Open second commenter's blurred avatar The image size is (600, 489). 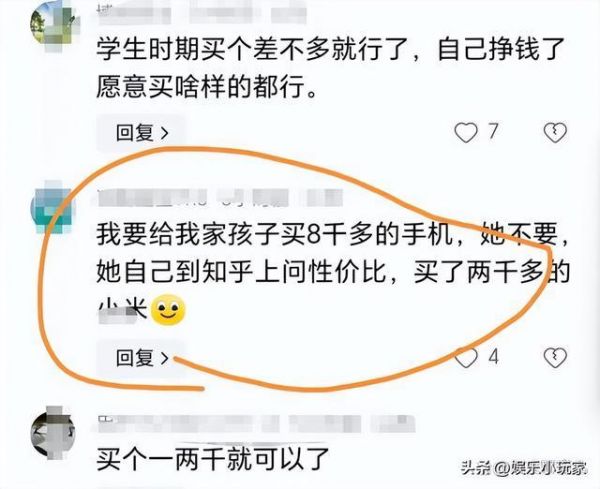pyautogui.click(x=54, y=209)
